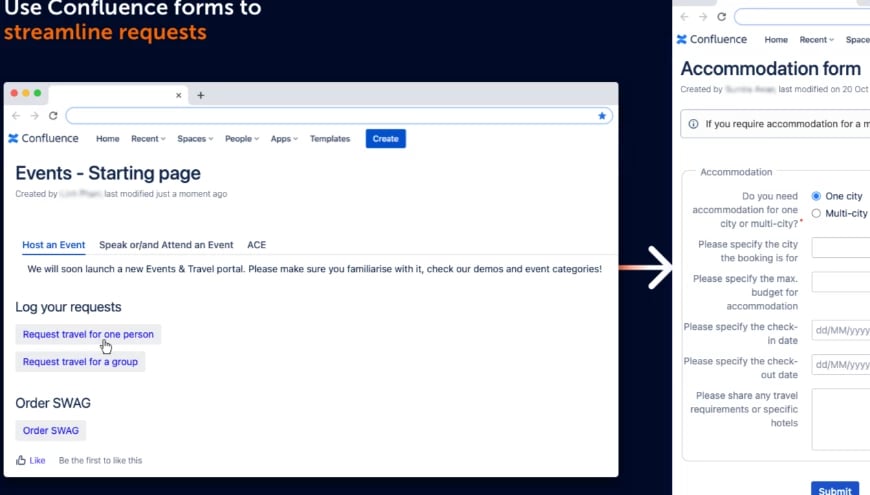Click the Order SWAG button

50,430
